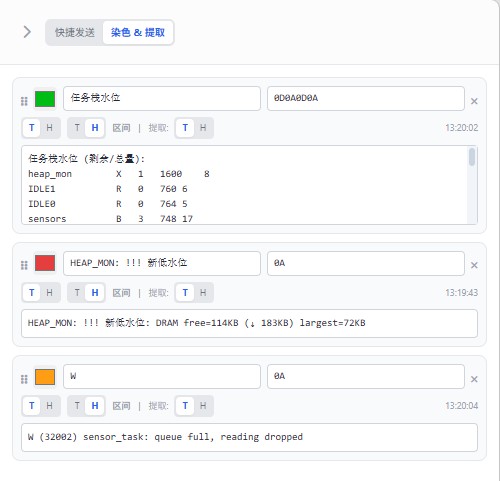Set HEAP_MON rule start mode to H
500x481 pixels.
(49, 293)
